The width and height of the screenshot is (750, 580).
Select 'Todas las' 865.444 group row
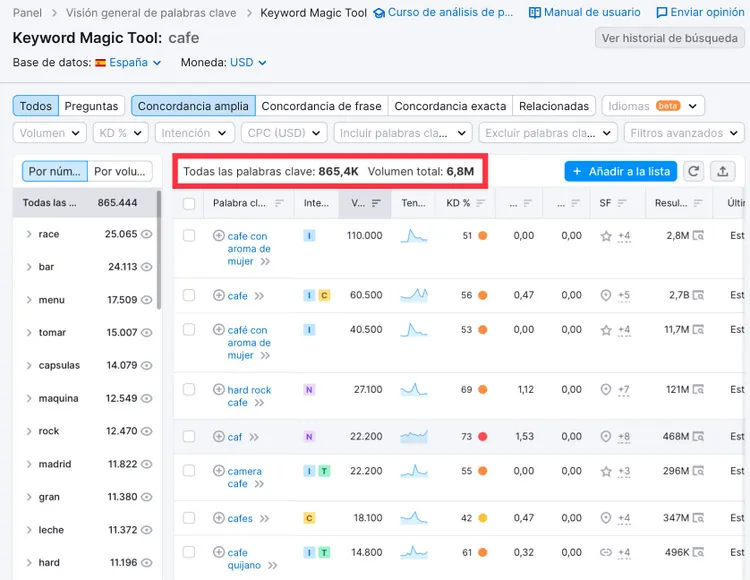click(84, 203)
